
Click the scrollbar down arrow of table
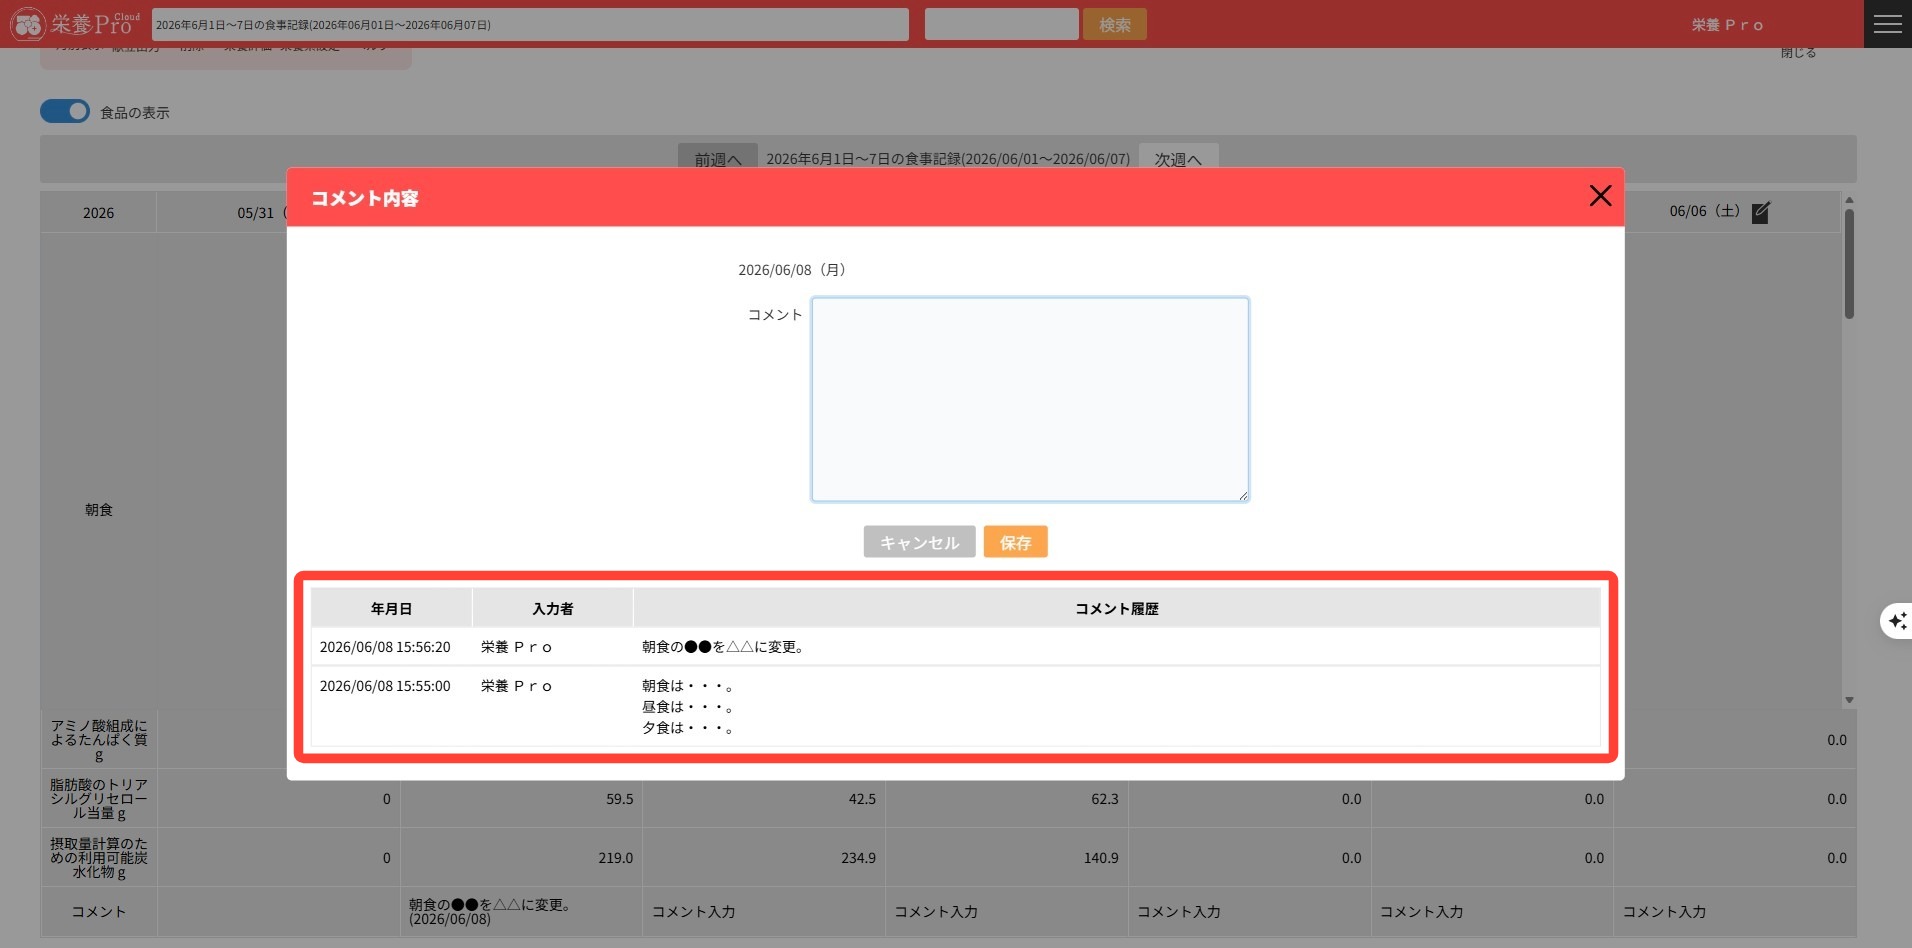click(x=1849, y=700)
